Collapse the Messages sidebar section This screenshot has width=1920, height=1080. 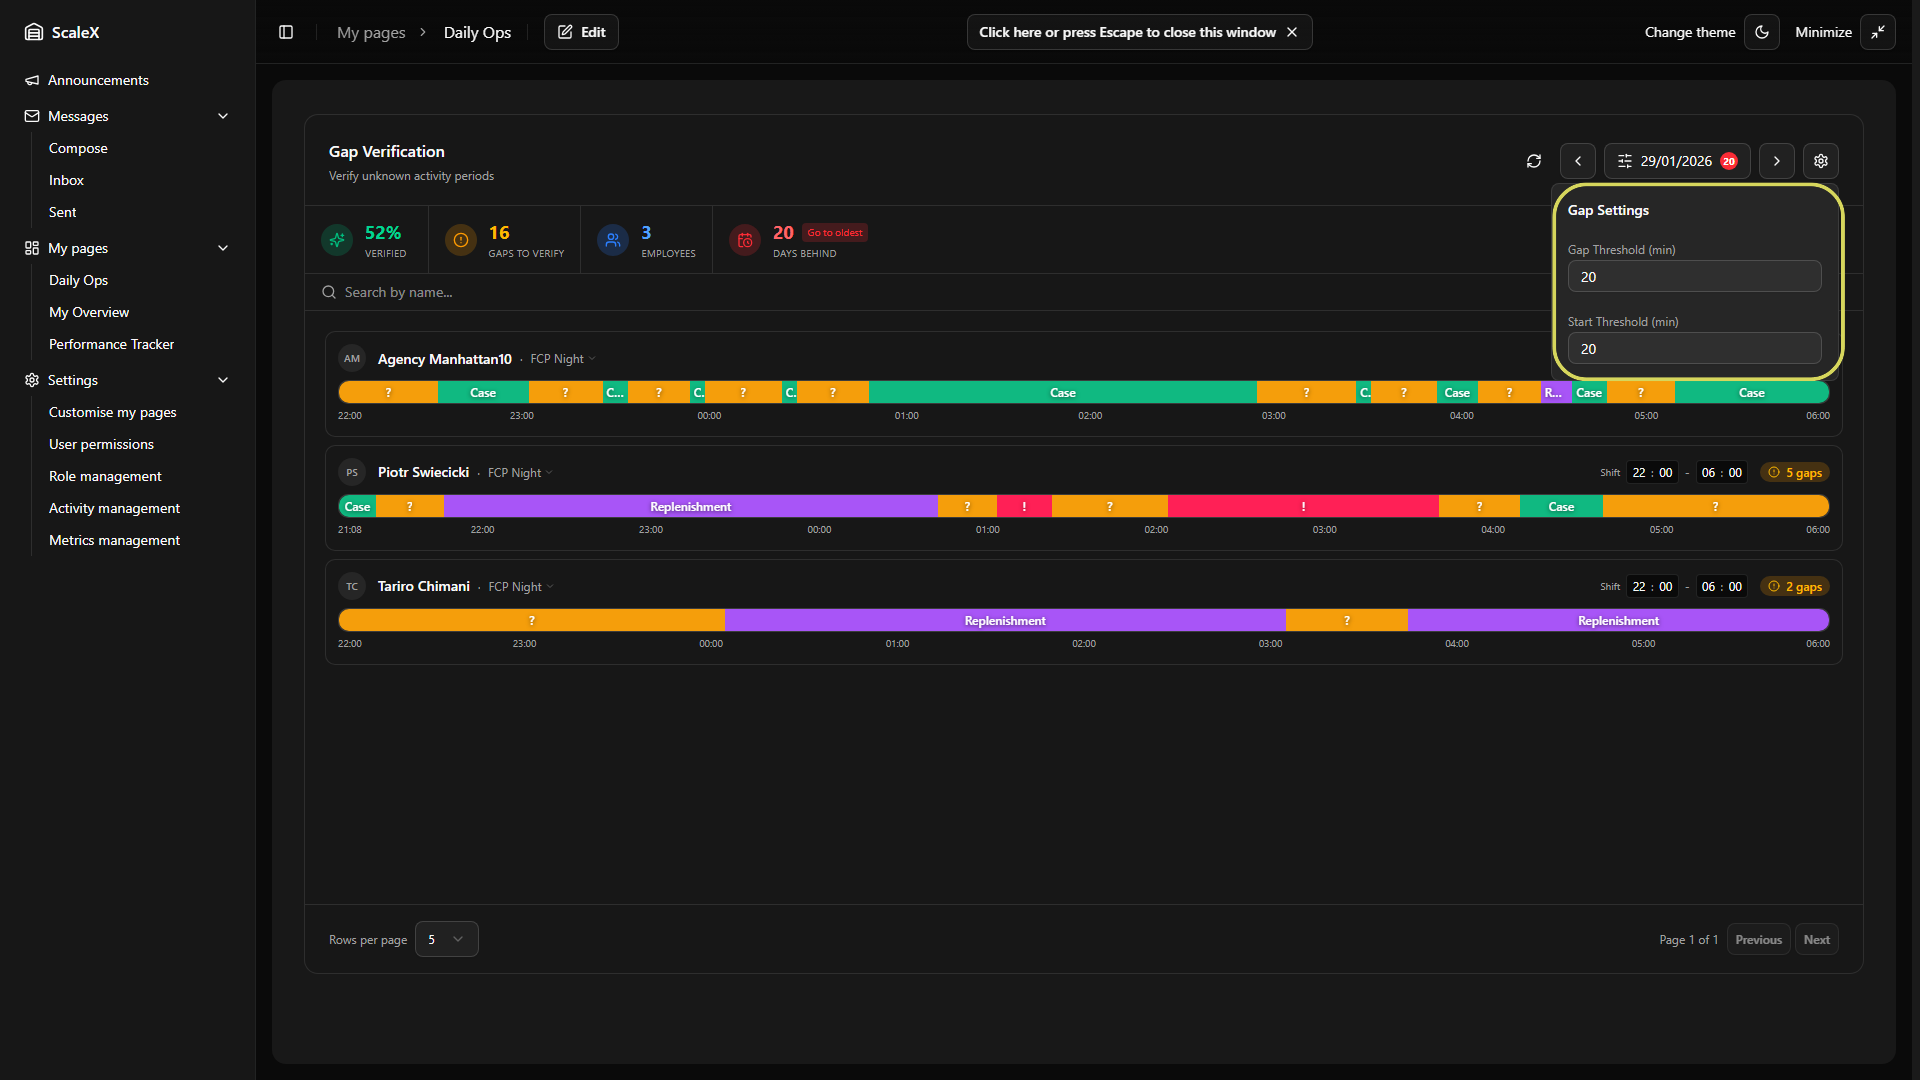pos(223,116)
